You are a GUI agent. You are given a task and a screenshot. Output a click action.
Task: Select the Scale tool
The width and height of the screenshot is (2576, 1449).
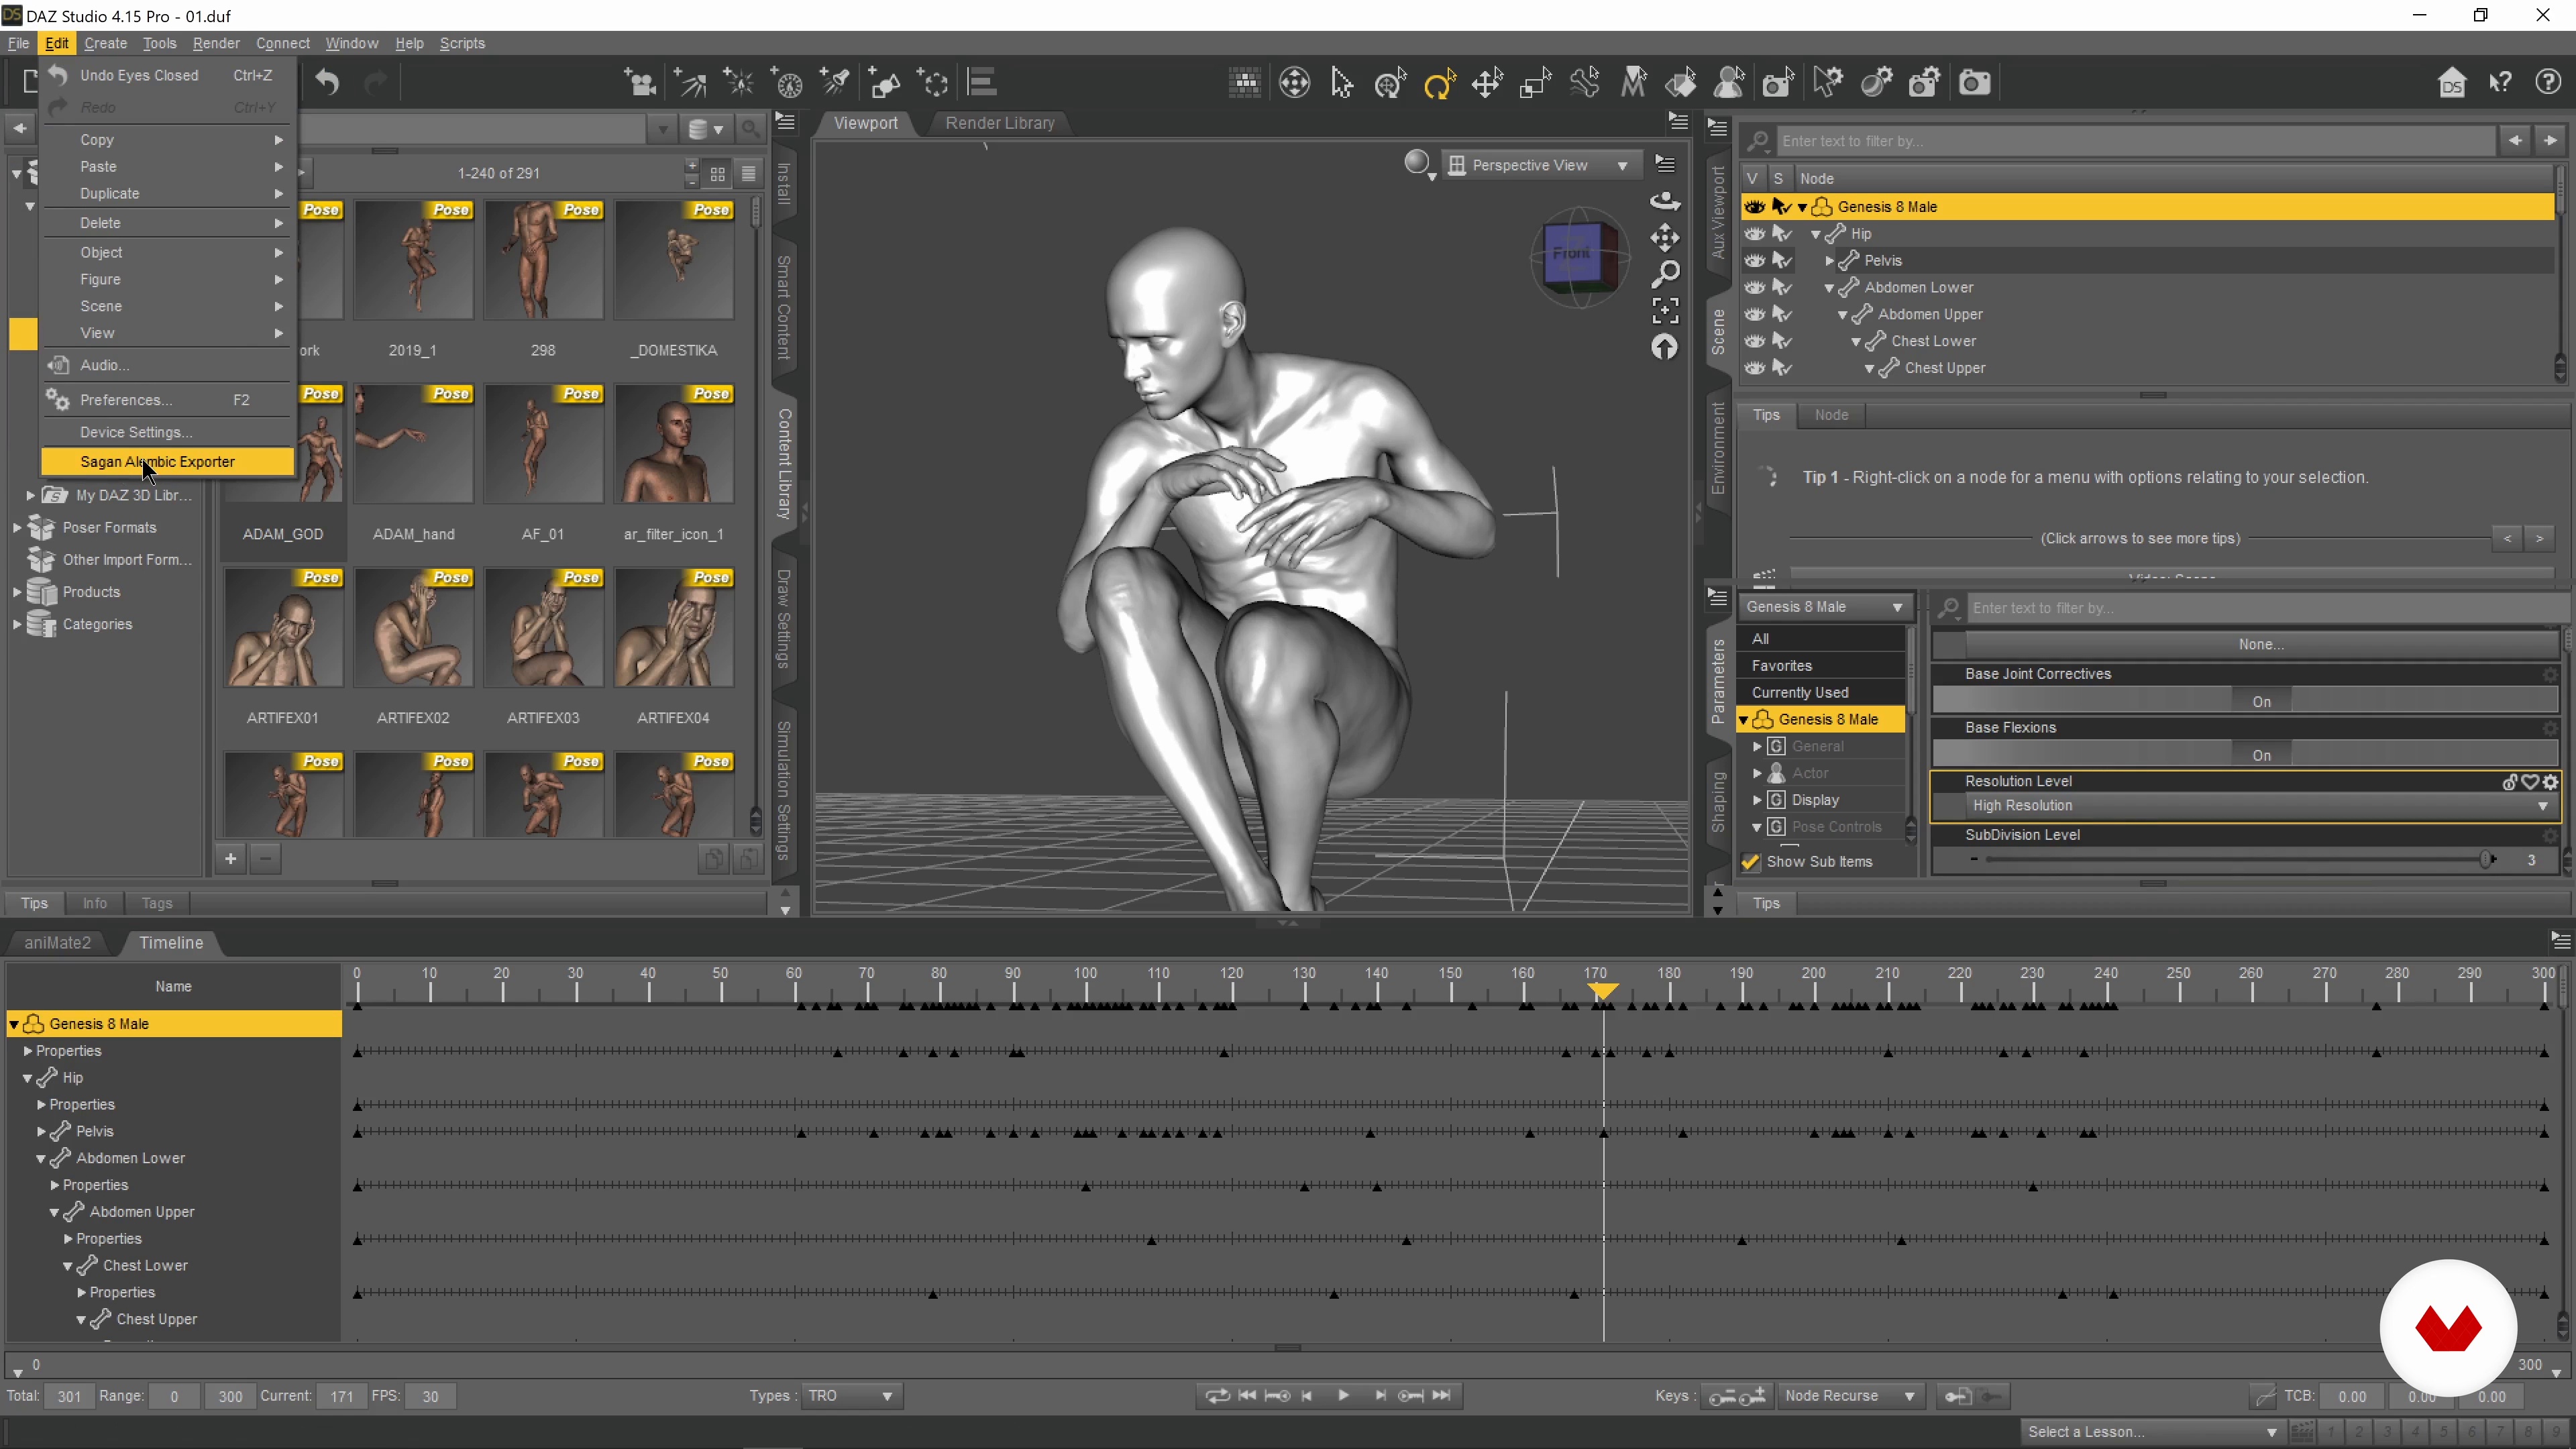coord(1535,83)
